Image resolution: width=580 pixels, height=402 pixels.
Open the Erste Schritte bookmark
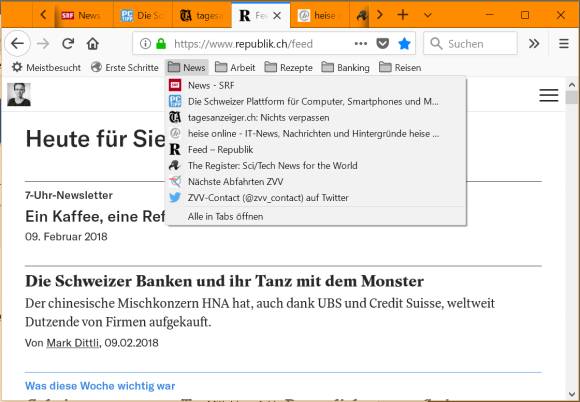click(x=125, y=68)
